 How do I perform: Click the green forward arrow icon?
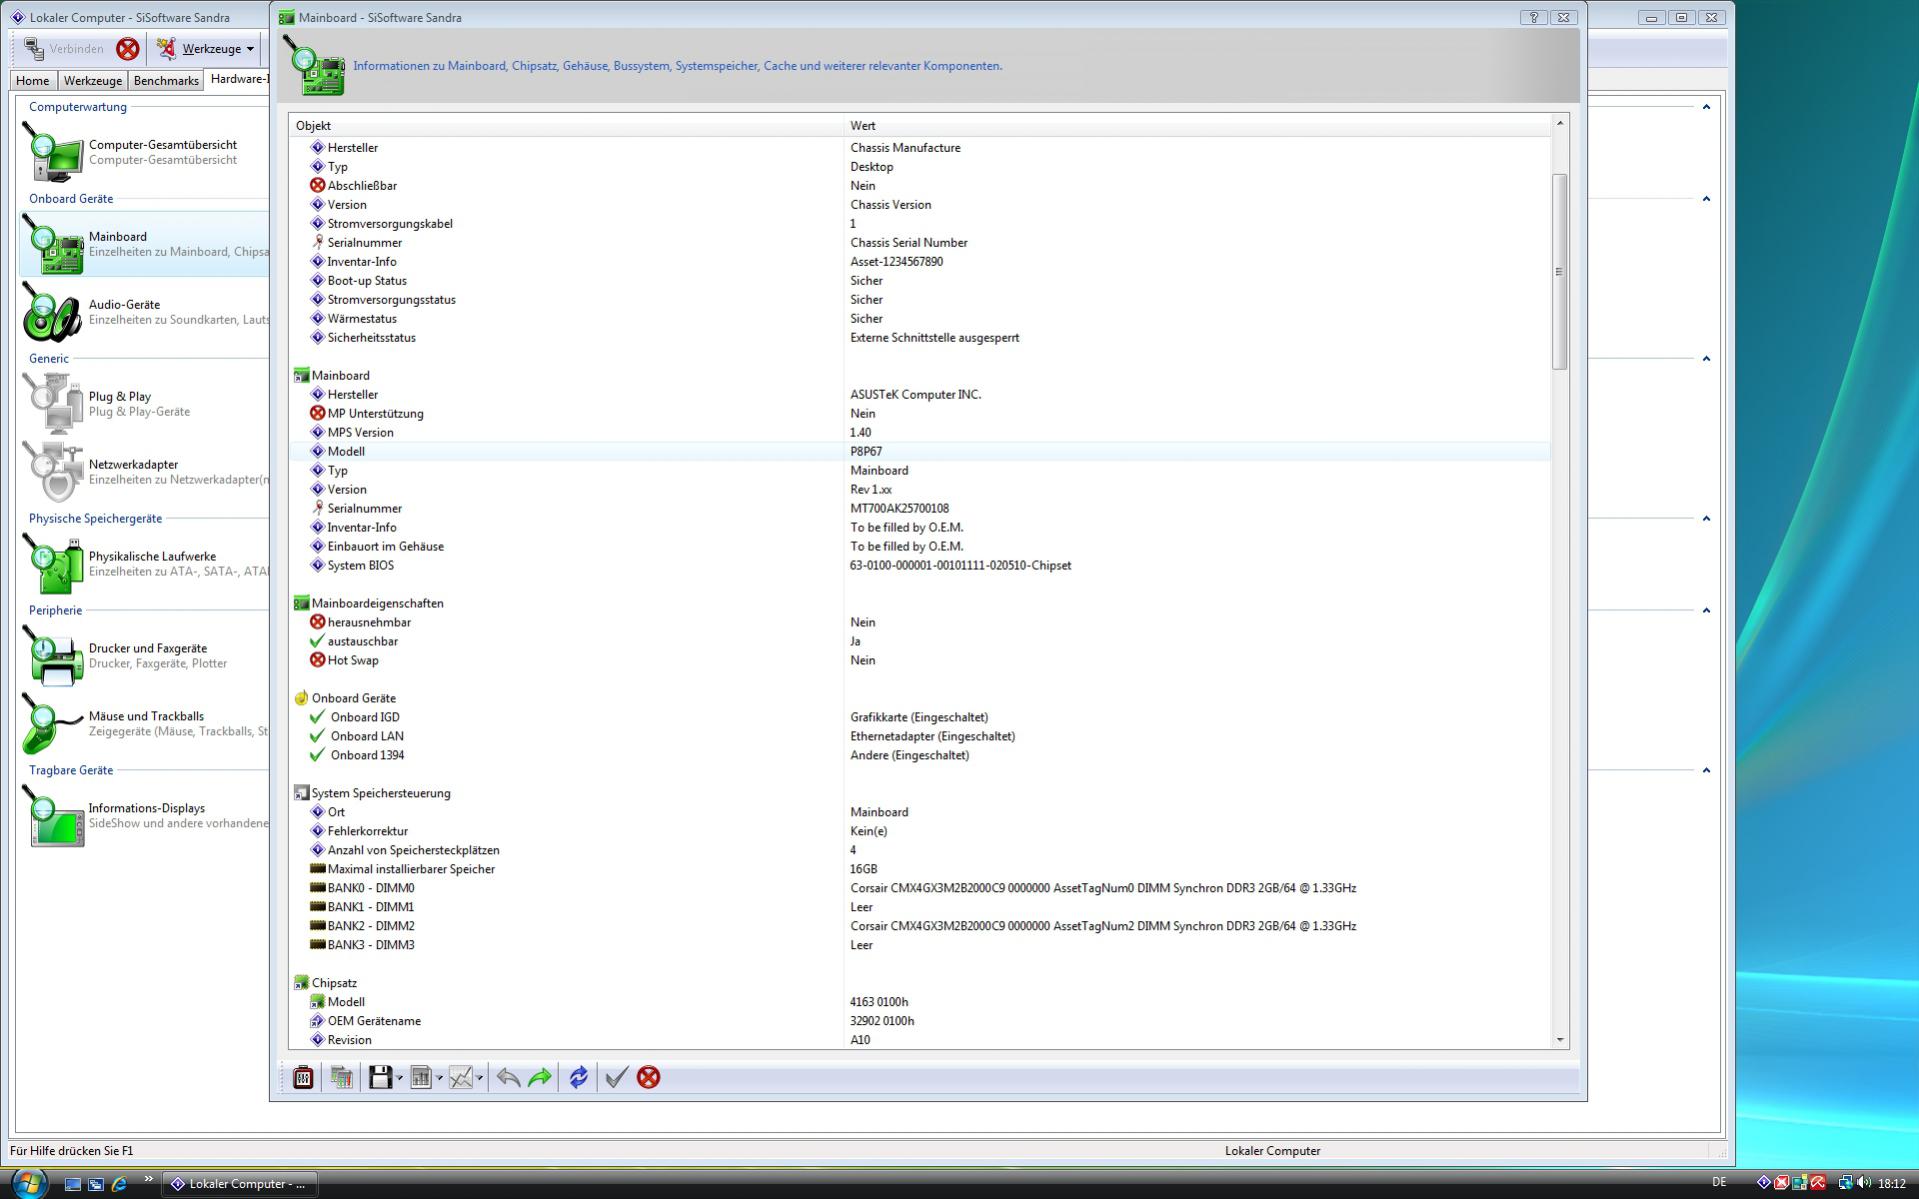(540, 1077)
